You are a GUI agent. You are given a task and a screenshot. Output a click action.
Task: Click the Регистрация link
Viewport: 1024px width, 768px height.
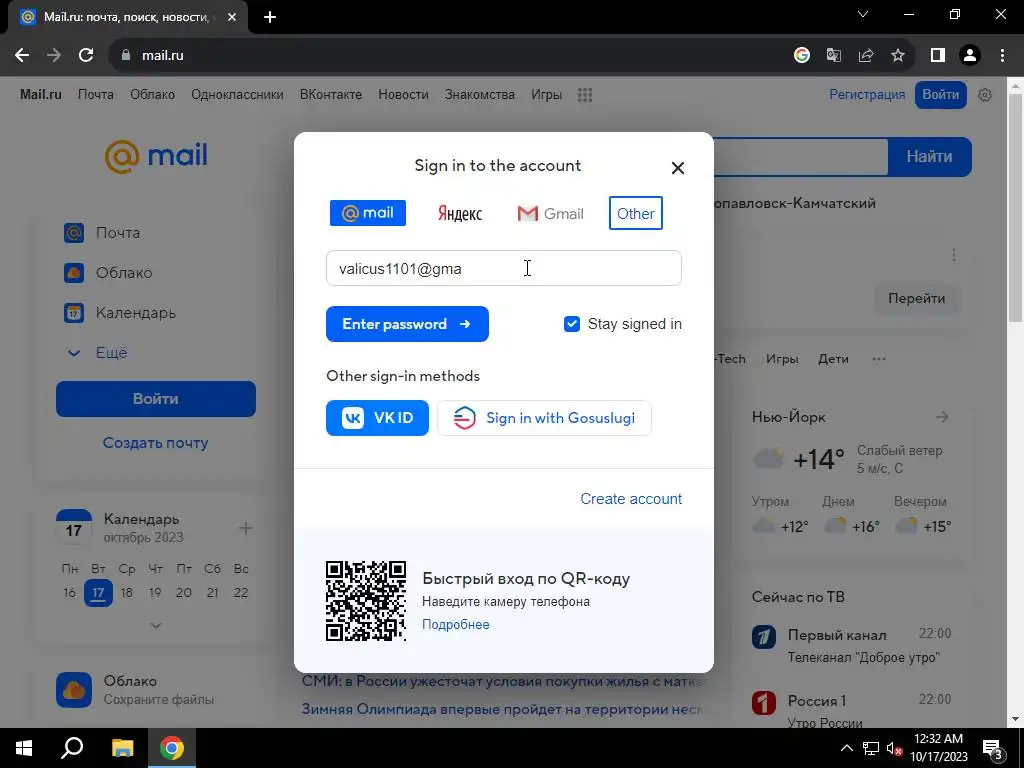click(x=867, y=95)
